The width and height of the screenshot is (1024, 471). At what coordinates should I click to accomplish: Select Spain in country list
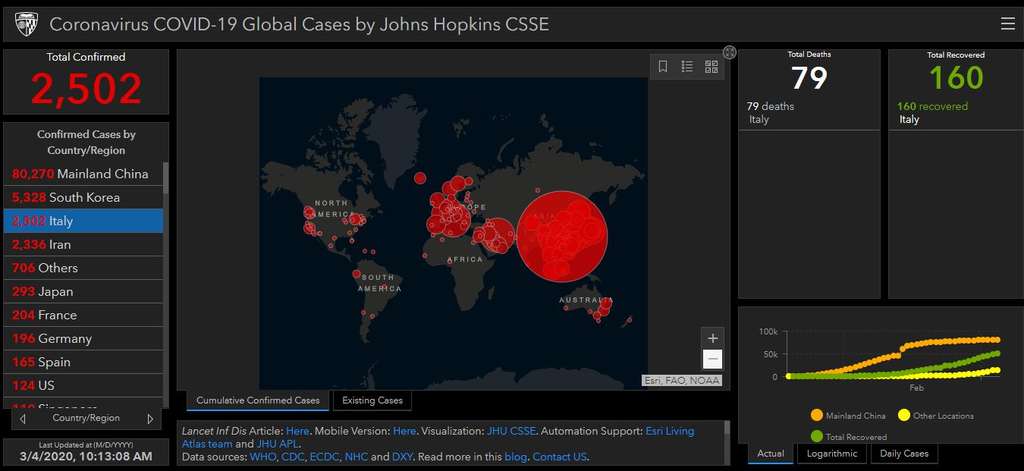pyautogui.click(x=84, y=362)
